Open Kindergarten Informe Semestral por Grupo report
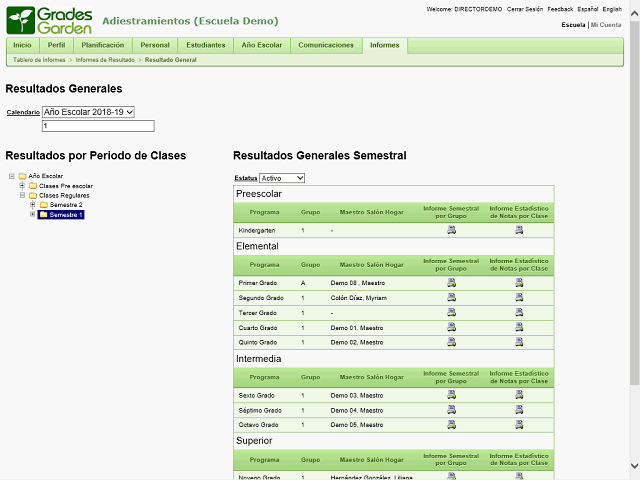This screenshot has height=480, width=640. (x=451, y=230)
